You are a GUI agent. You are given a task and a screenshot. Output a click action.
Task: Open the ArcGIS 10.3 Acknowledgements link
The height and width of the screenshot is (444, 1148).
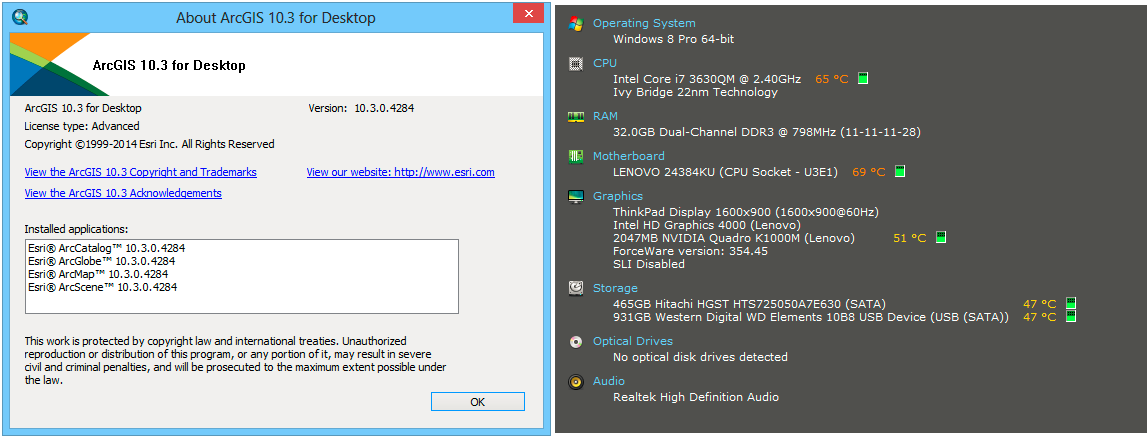123,193
